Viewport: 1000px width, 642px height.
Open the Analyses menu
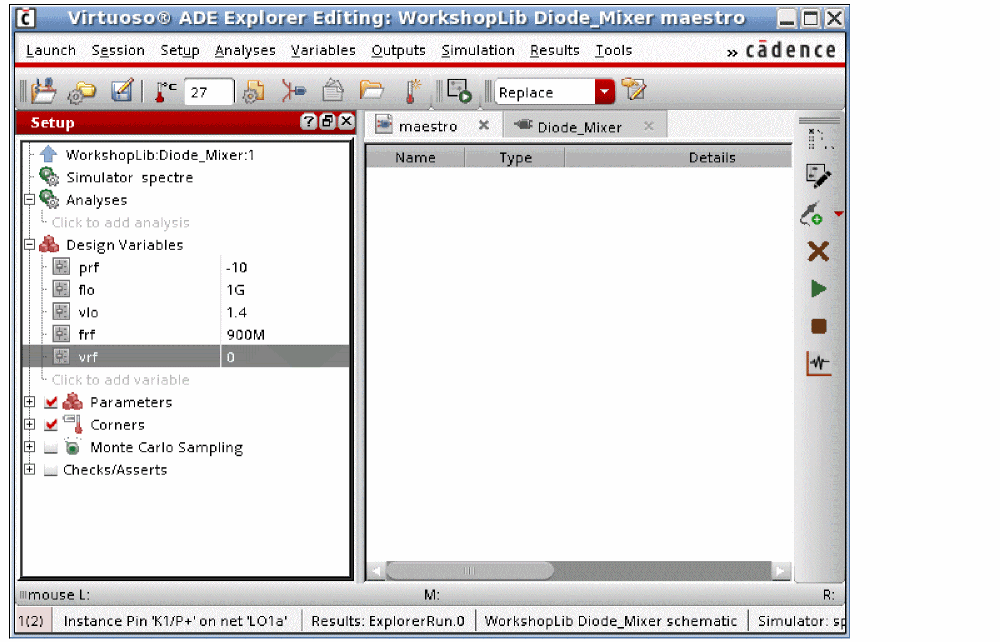(245, 50)
